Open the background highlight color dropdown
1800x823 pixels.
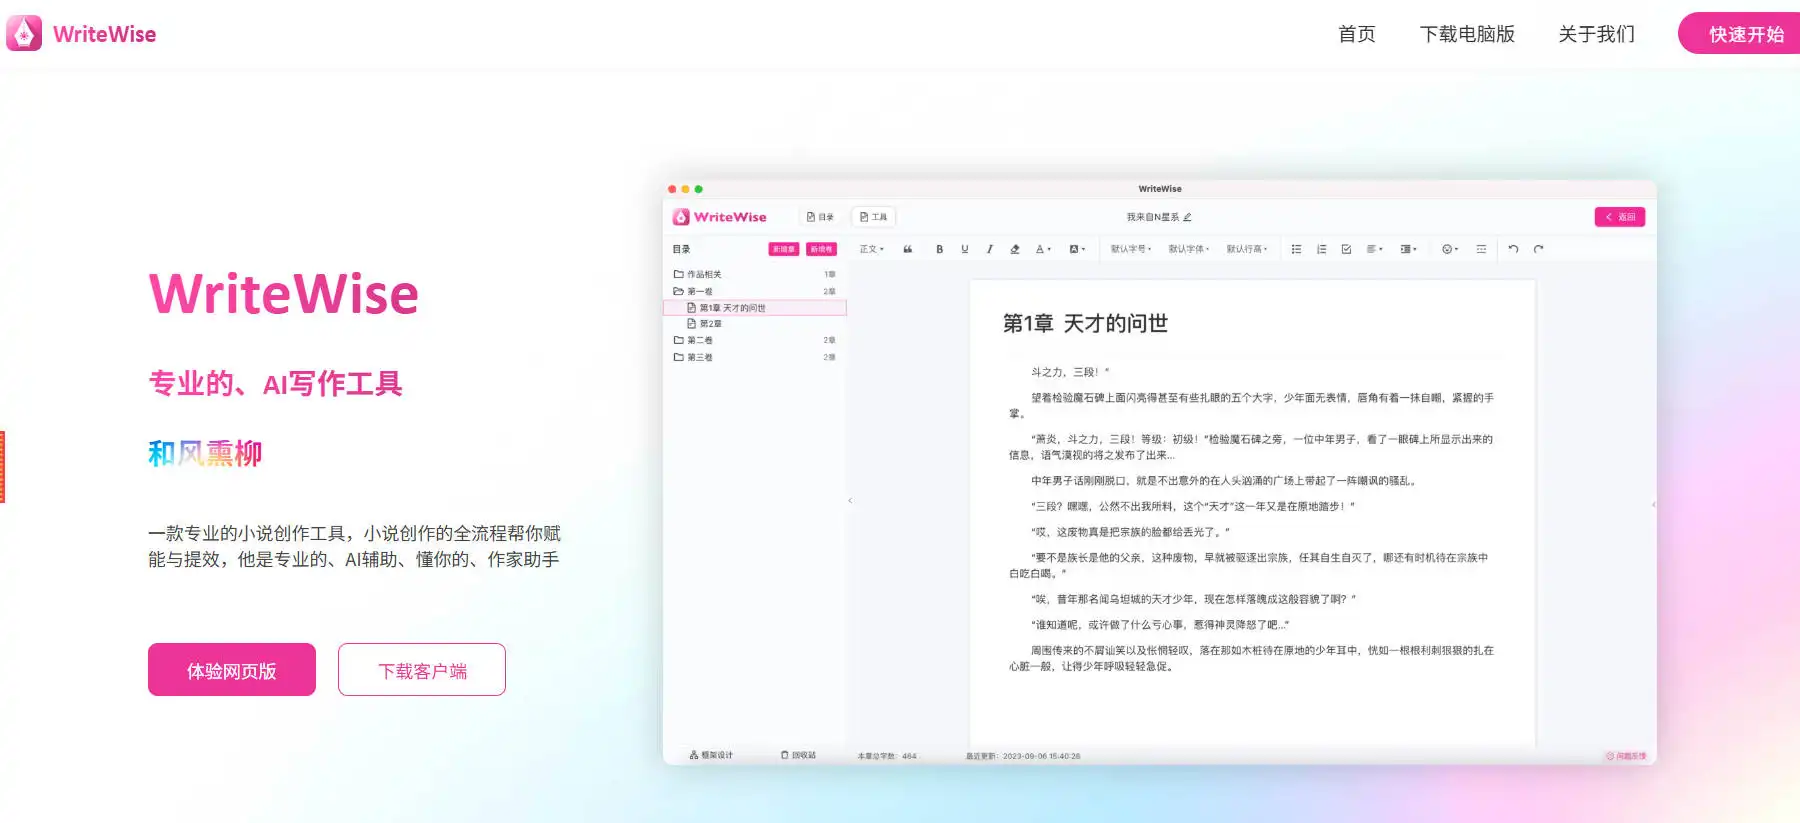1077,249
